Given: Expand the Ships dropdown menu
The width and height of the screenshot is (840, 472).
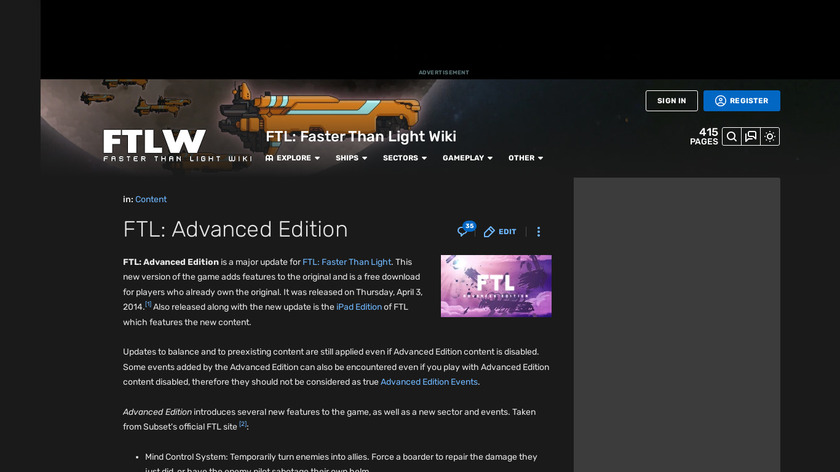Looking at the screenshot, I should click(x=351, y=158).
